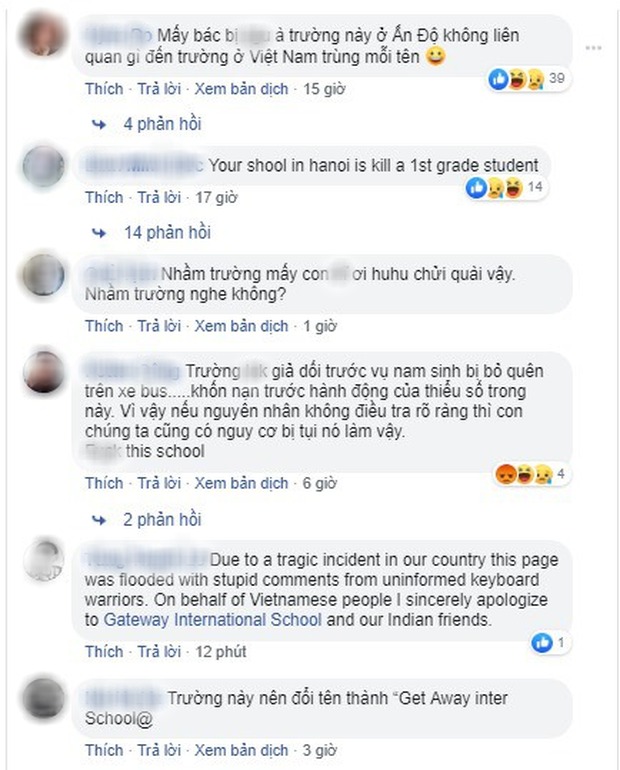Open Gateway International School page link
Viewport: 620px width, 770px height.
coord(213,620)
